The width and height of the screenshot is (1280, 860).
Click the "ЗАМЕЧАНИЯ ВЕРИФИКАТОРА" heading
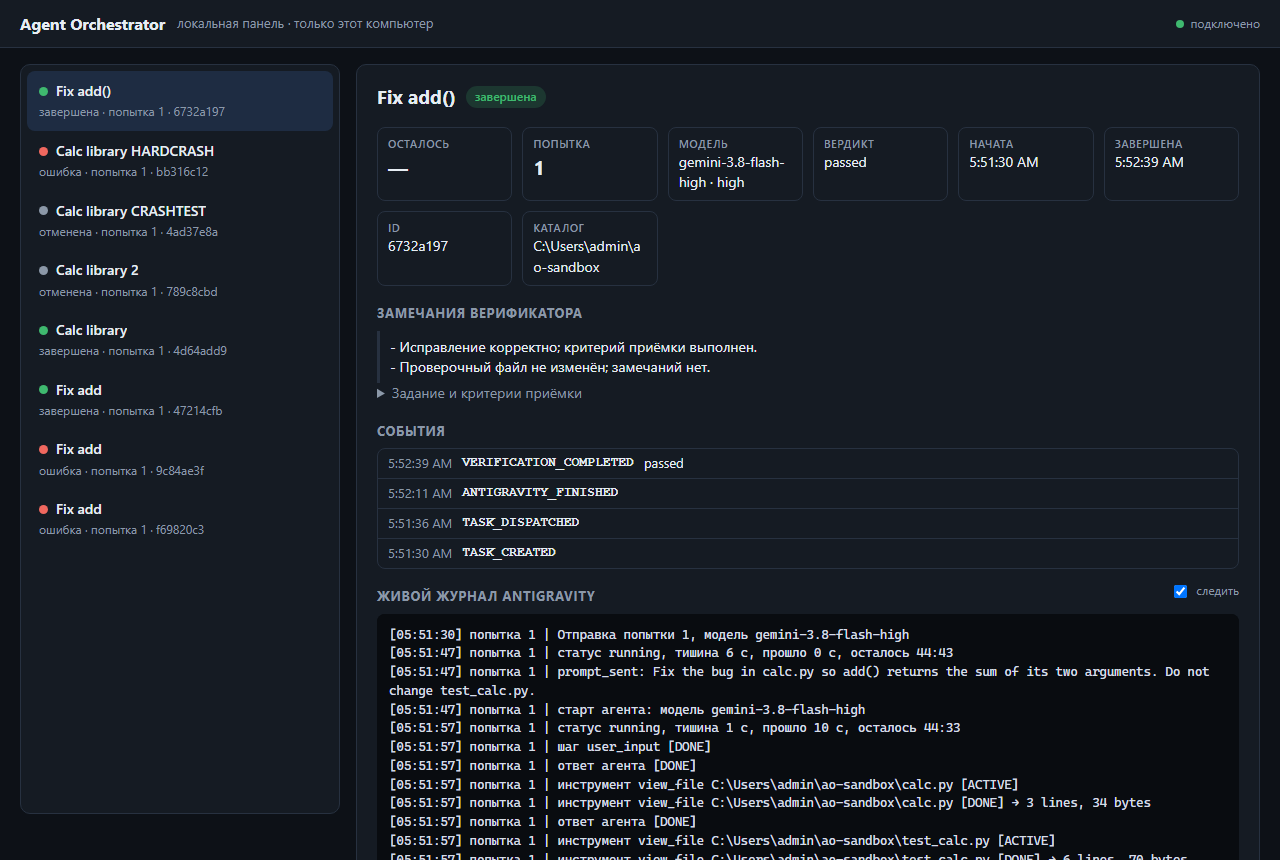click(x=479, y=313)
